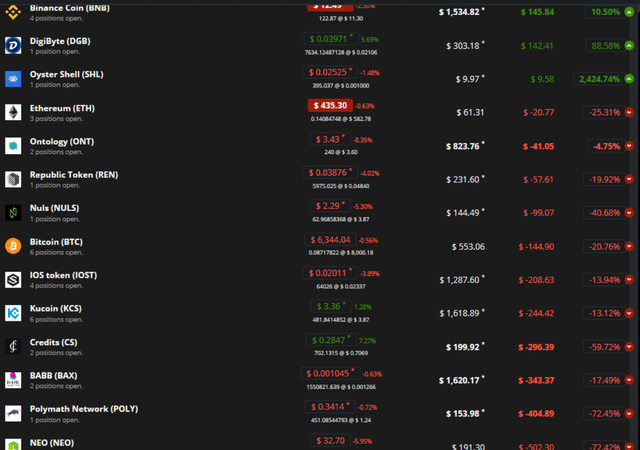Open the Kucoin (KCS) coin name

(56, 308)
